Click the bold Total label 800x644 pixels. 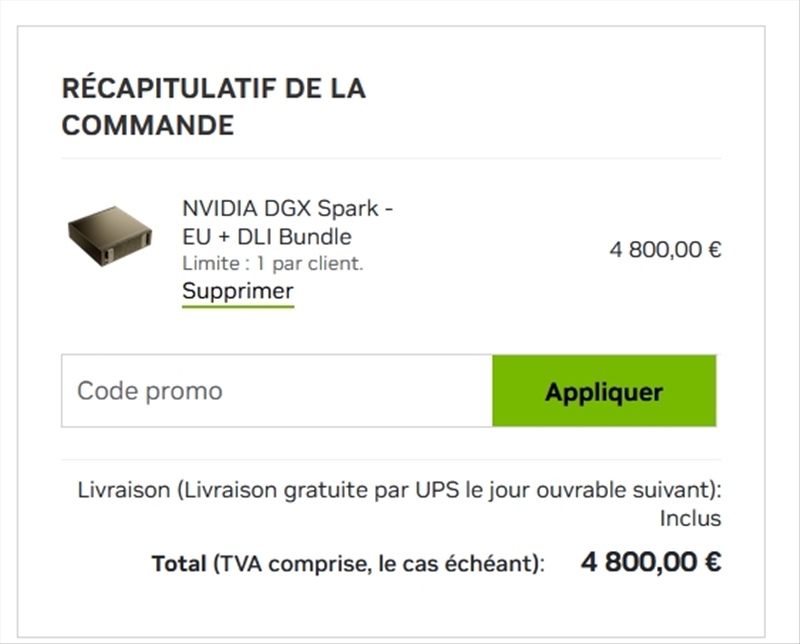tap(179, 564)
